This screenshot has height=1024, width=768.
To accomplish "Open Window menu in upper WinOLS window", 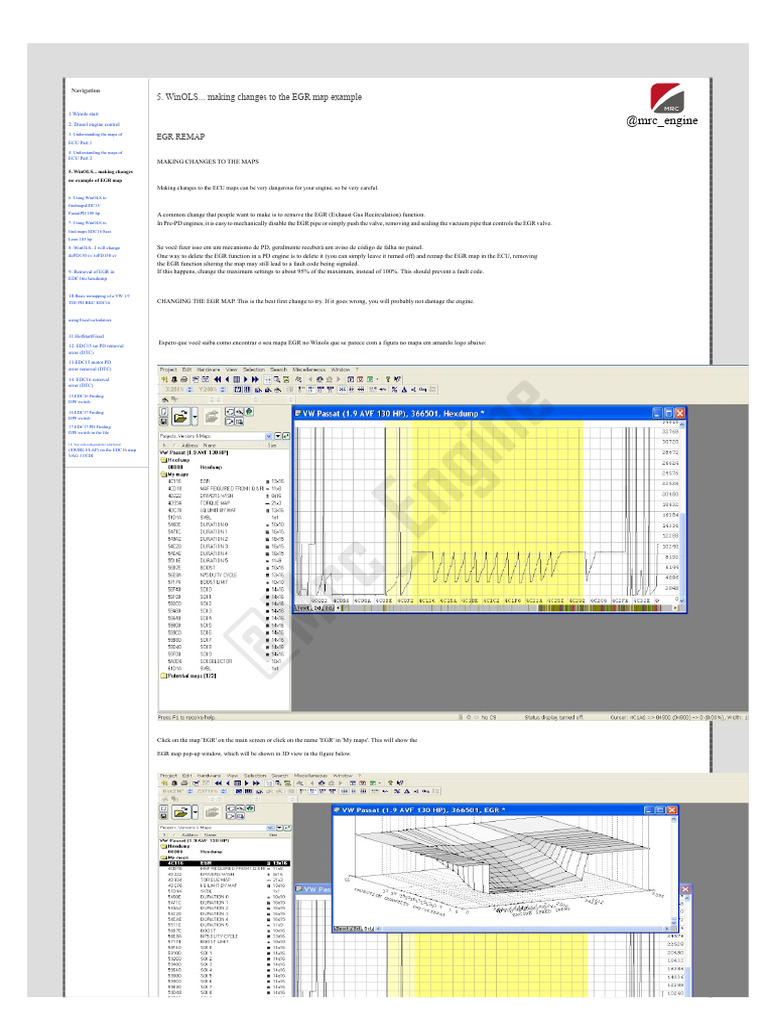I will pyautogui.click(x=341, y=370).
